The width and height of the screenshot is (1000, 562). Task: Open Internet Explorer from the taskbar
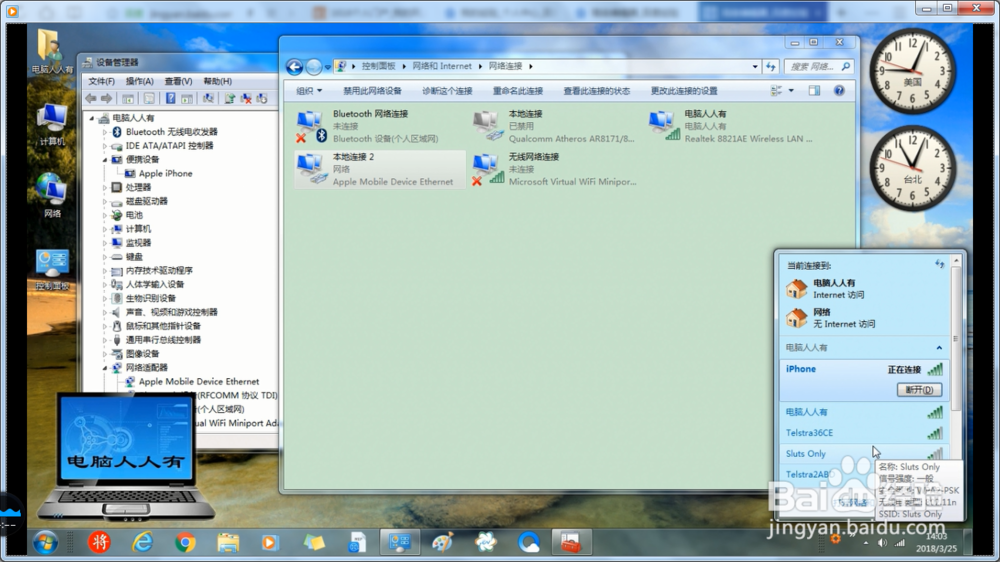[142, 542]
